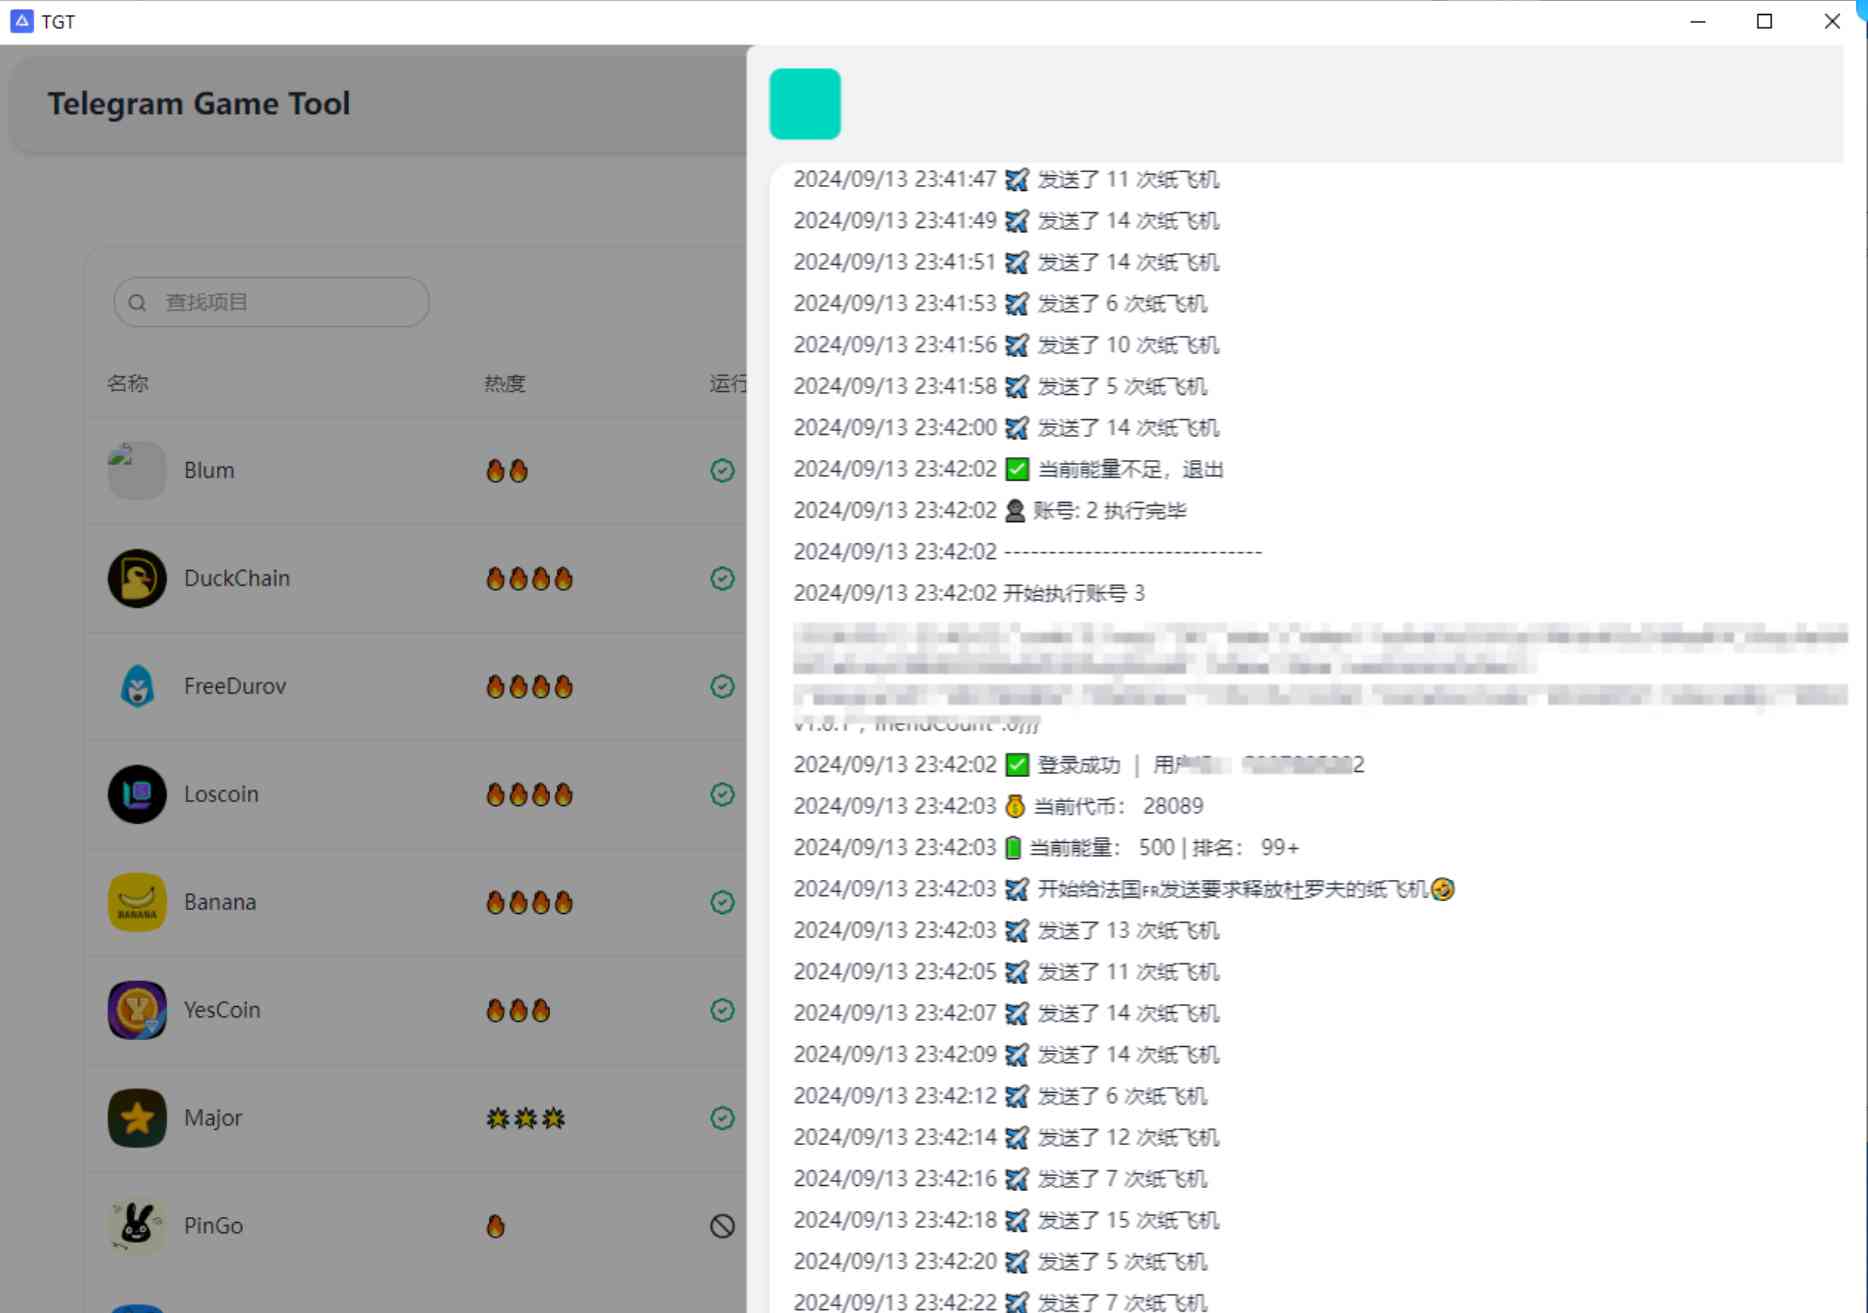Viewport: 1868px width, 1313px height.
Task: Click the Loscoin run status checkmark
Action: (x=722, y=794)
